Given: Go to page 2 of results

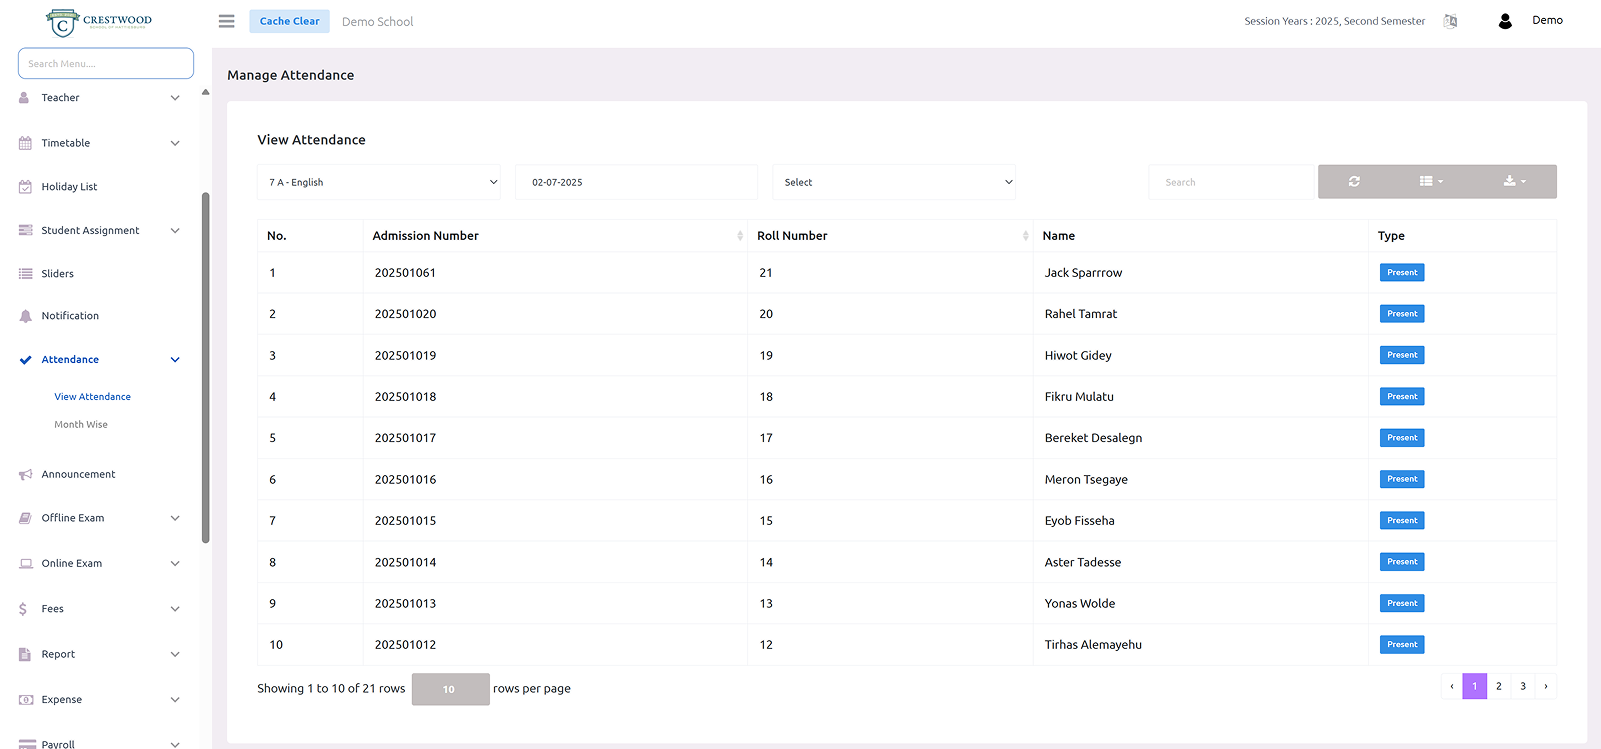Looking at the screenshot, I should (1498, 686).
